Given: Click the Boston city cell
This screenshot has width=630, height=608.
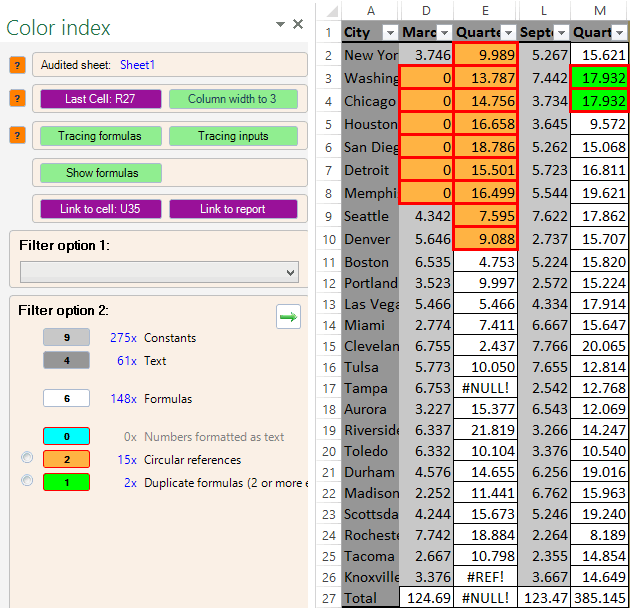Looking at the screenshot, I should (370, 262).
